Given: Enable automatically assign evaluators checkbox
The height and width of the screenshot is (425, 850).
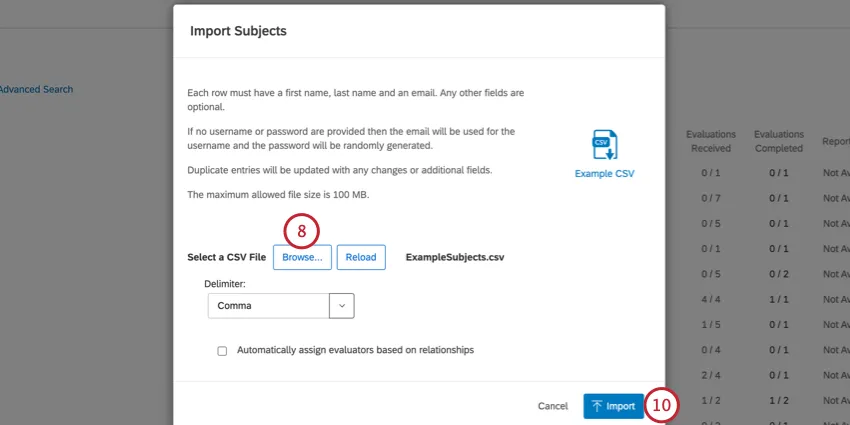Looking at the screenshot, I should click(x=222, y=351).
